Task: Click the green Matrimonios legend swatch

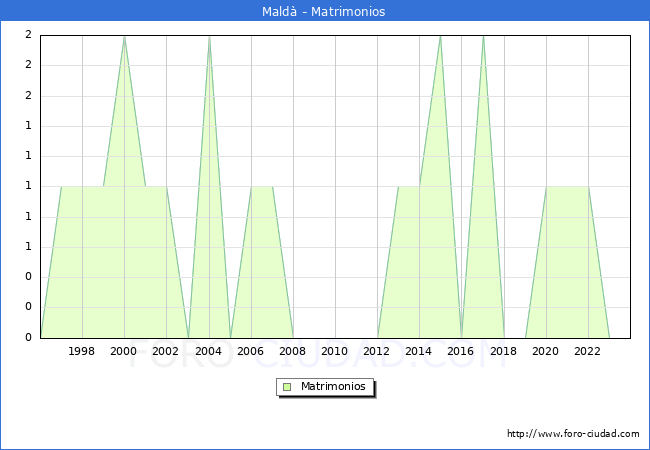Action: pos(287,387)
